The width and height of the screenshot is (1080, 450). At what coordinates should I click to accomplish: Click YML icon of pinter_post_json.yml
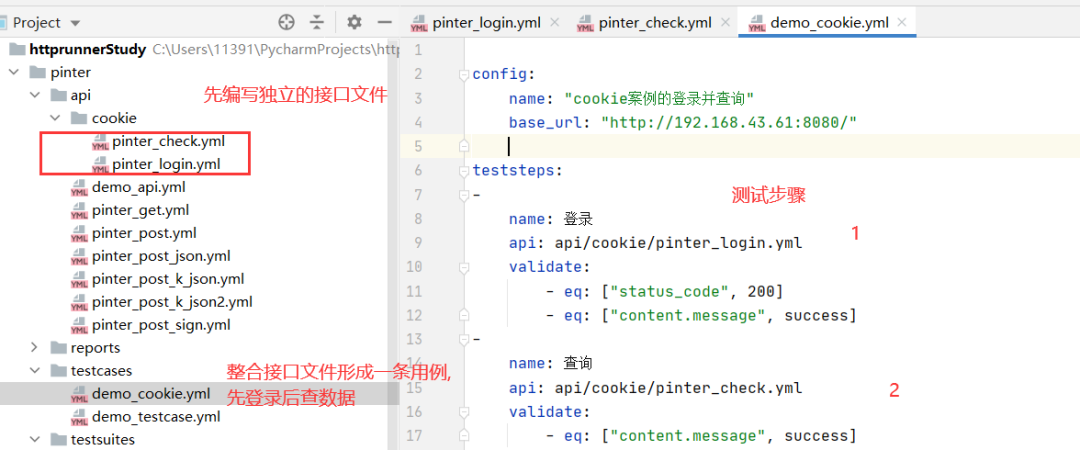[x=79, y=256]
